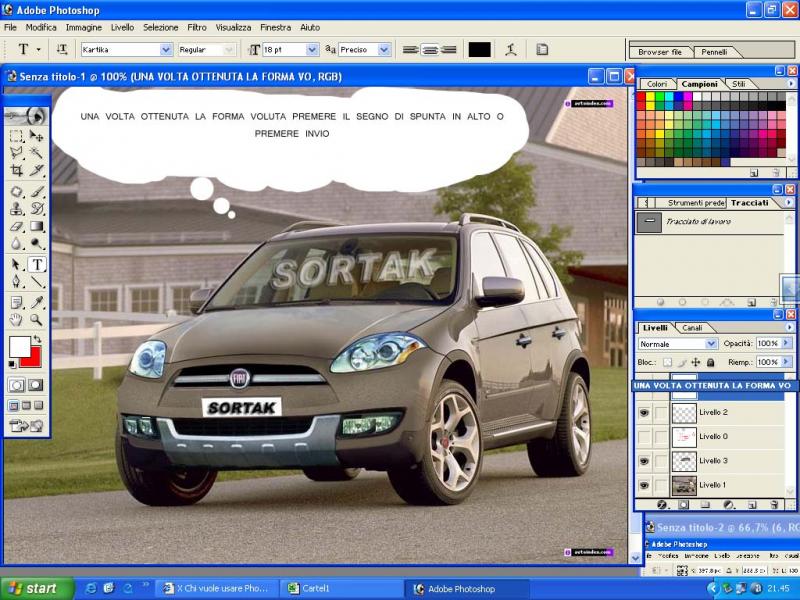Open the Regular font style dropdown
The height and width of the screenshot is (600, 800).
[x=229, y=49]
